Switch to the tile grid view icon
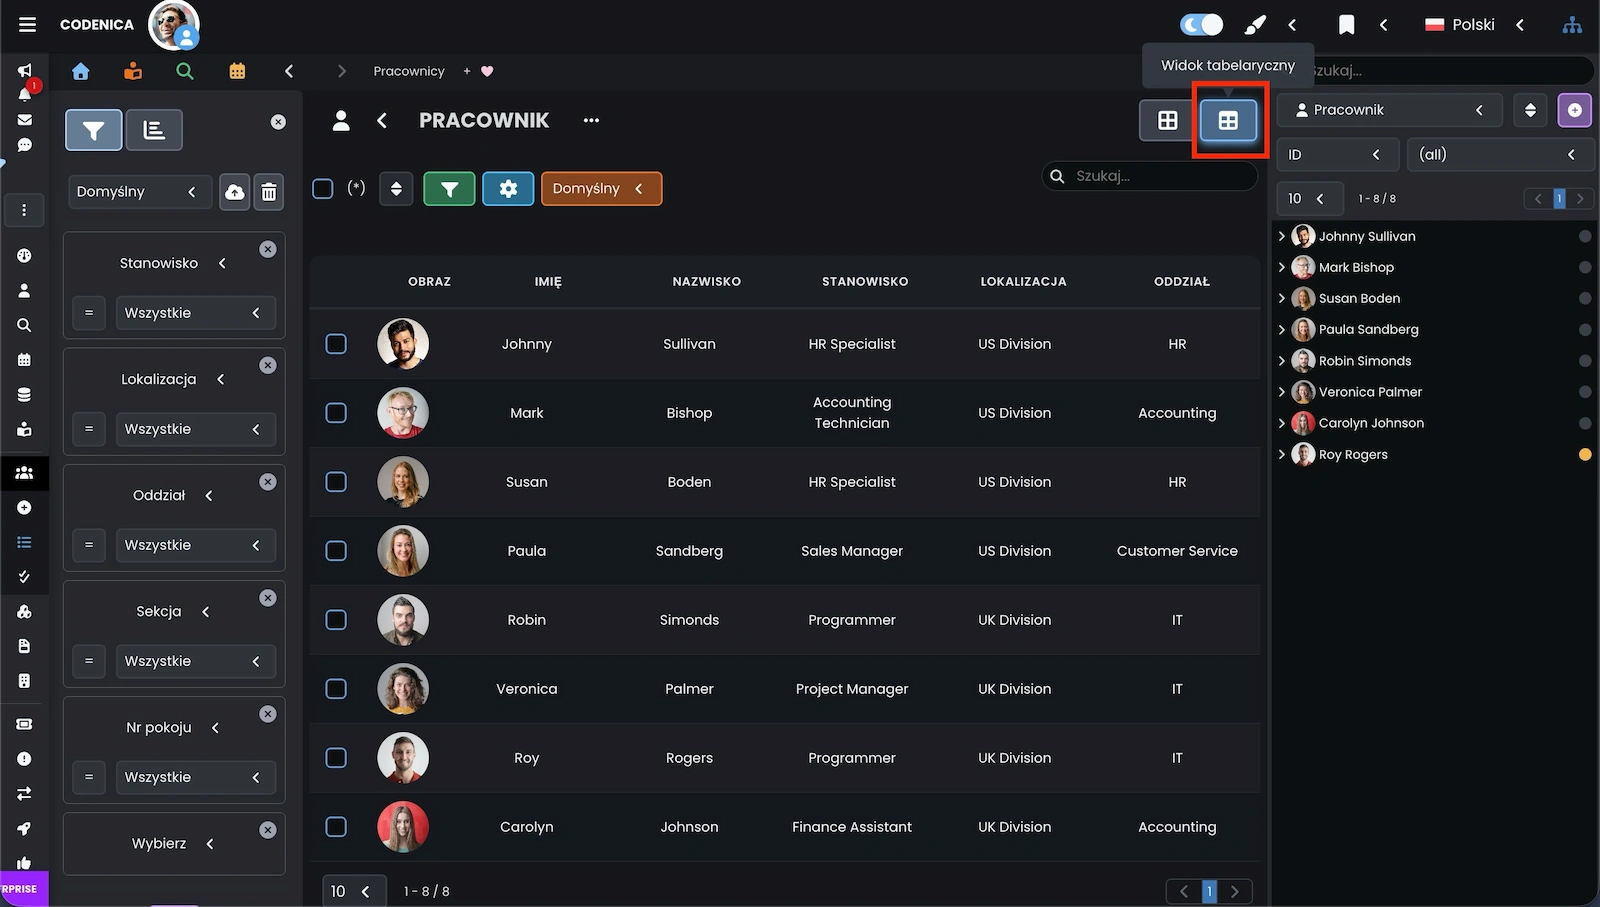The height and width of the screenshot is (907, 1600). [1167, 121]
